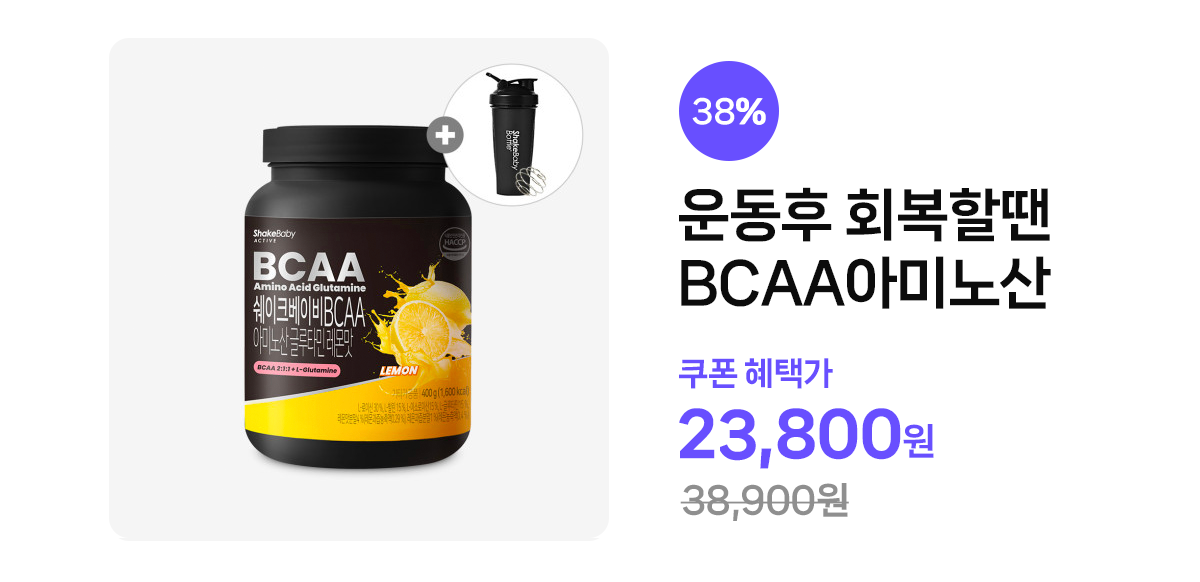Click the BCAA아미노산 product title

863,283
